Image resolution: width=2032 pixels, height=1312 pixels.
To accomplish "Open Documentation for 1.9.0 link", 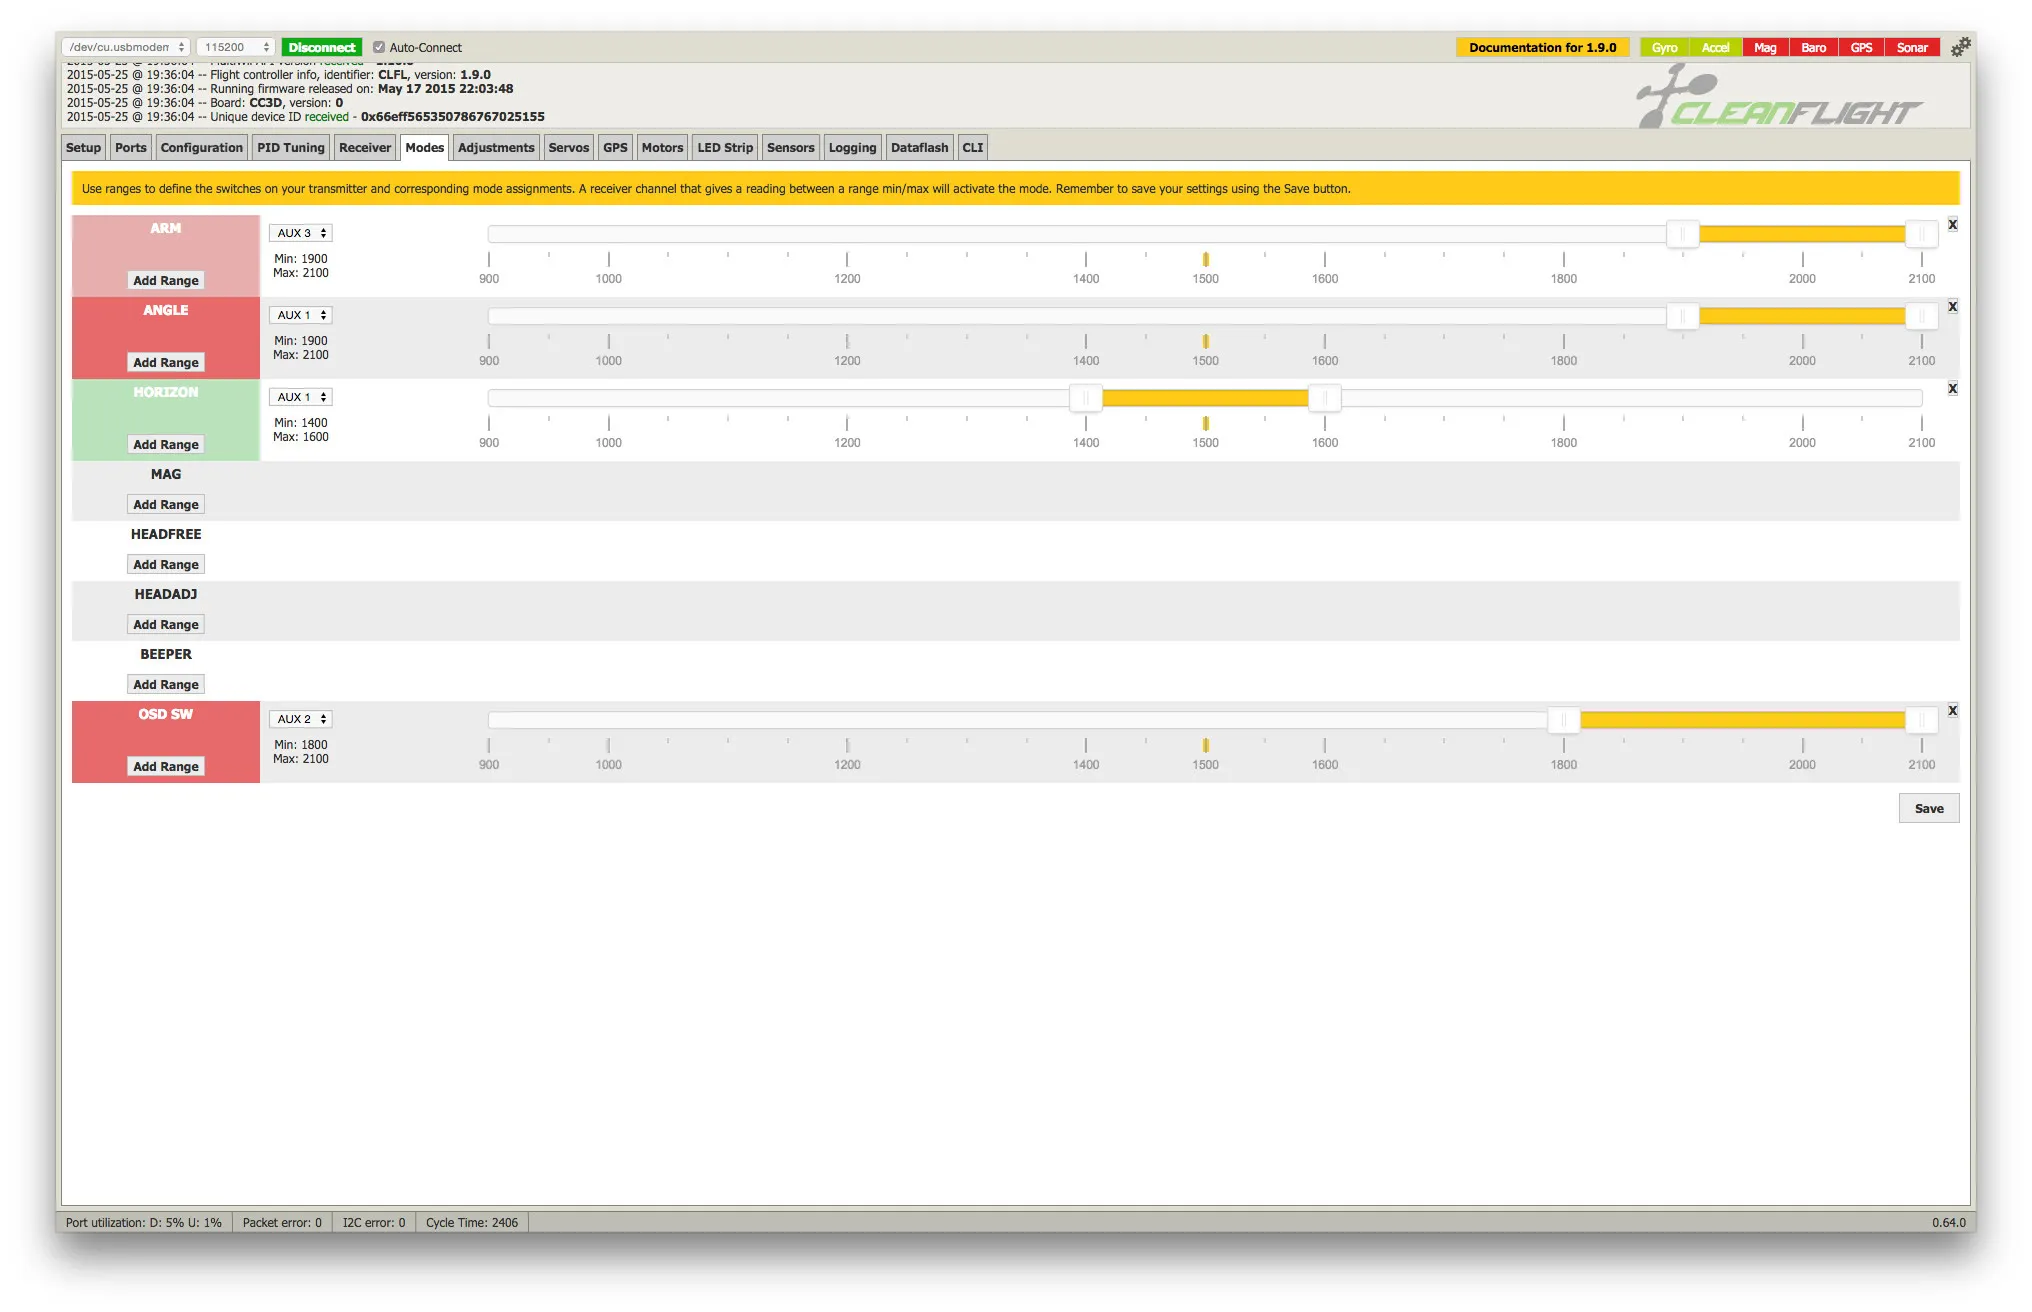I will [1542, 48].
